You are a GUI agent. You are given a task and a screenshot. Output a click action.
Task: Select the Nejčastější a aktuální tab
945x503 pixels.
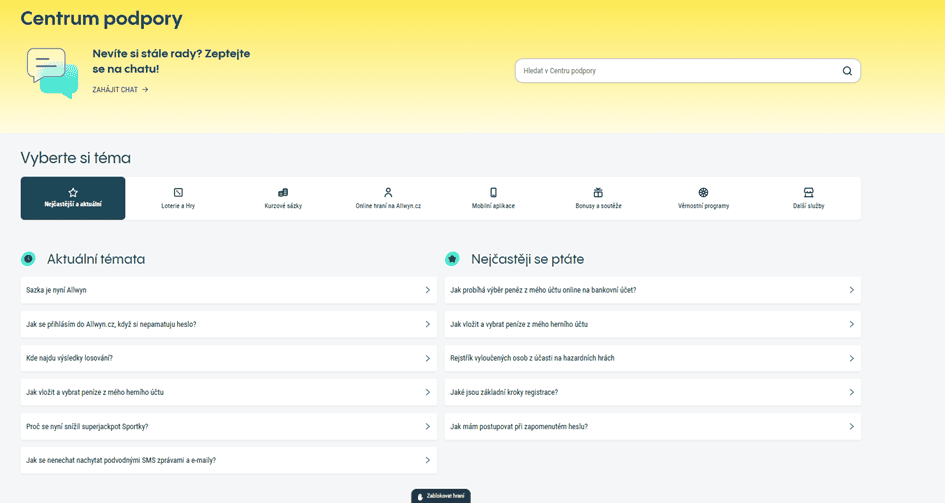[x=73, y=198]
